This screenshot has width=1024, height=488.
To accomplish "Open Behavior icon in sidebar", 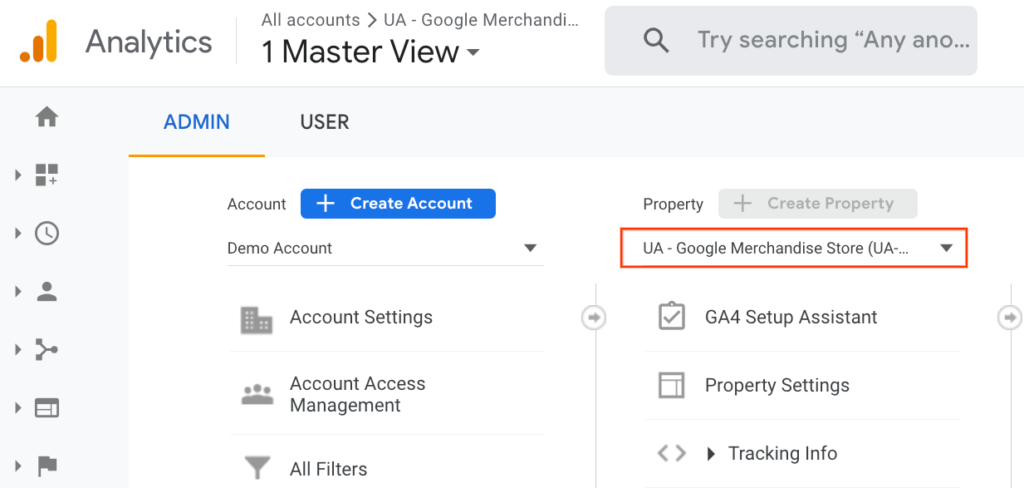I will tap(47, 408).
